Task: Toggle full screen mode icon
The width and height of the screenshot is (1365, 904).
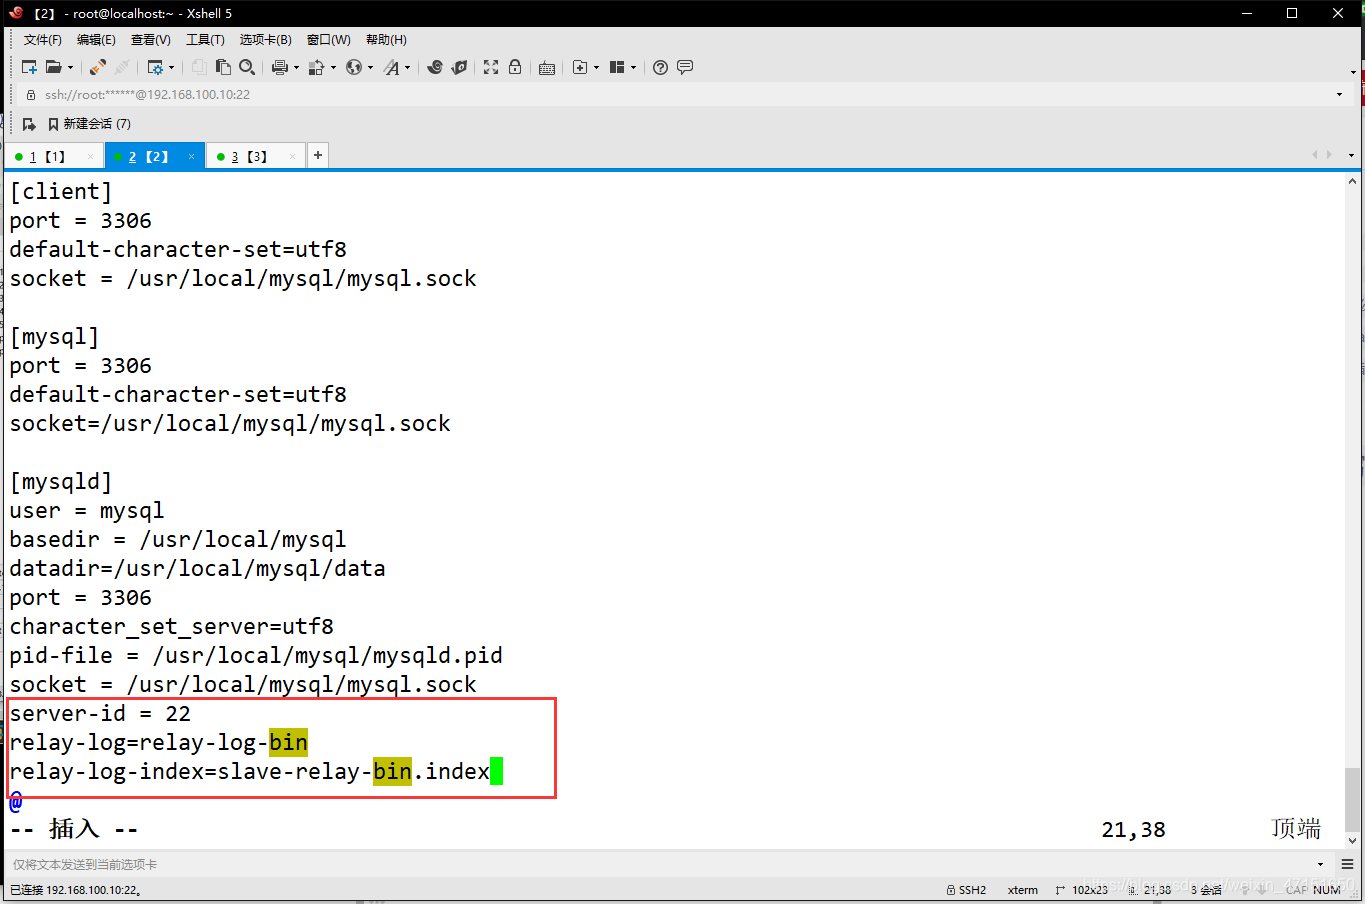Action: [x=491, y=67]
